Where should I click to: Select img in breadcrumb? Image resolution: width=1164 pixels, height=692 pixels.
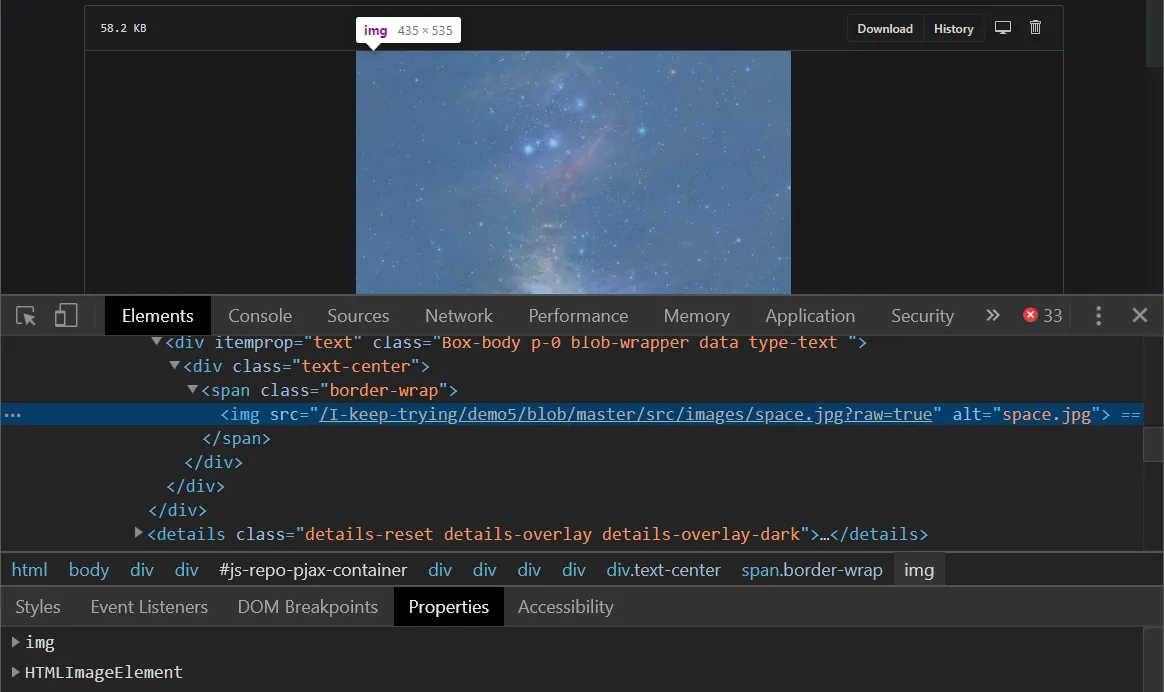tap(918, 569)
